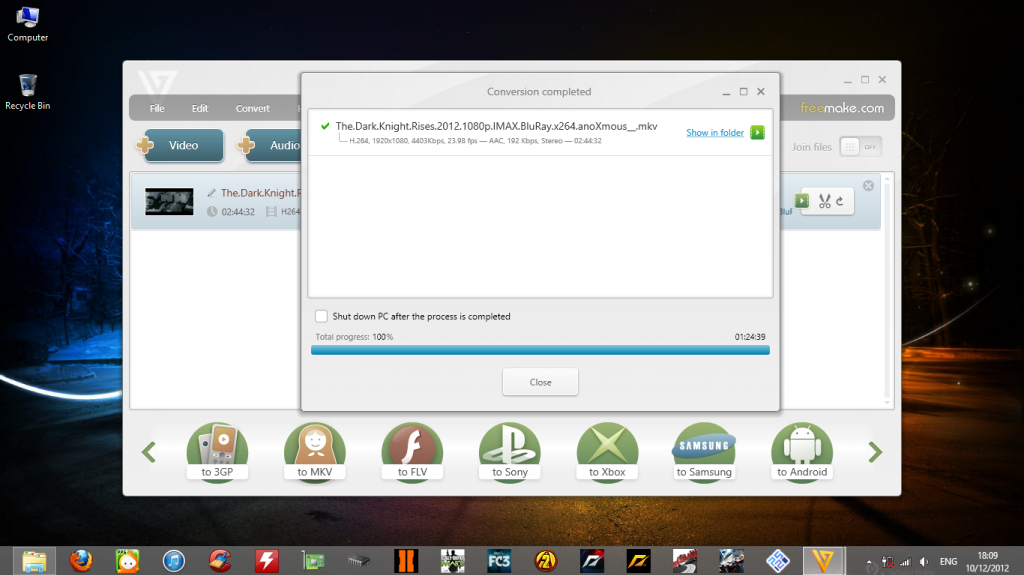Open the Edit menu
This screenshot has width=1024, height=575.
pos(200,108)
